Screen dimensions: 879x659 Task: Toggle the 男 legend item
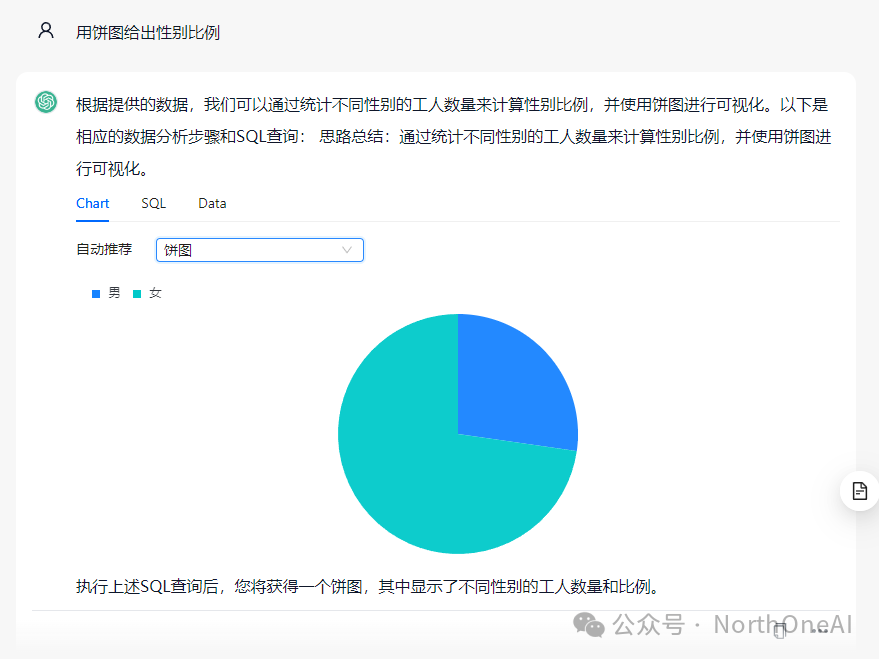click(x=106, y=293)
